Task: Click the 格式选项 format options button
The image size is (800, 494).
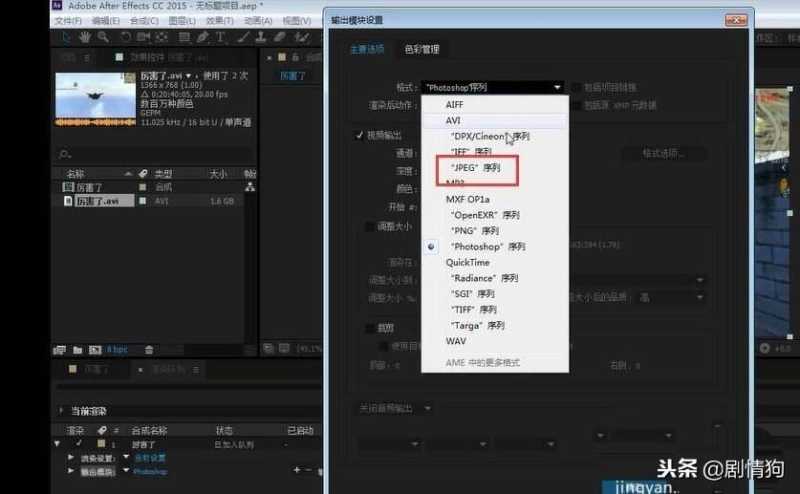Action: pos(664,153)
